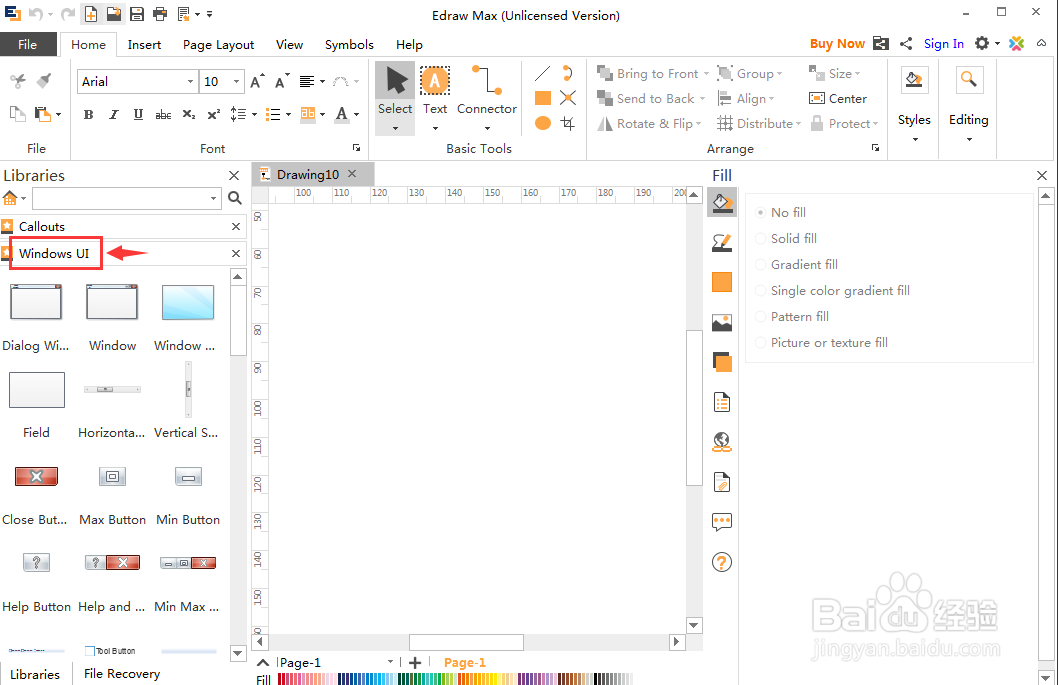Open the Arial font name dropdown
Screen dimensions: 1058x685
point(190,82)
